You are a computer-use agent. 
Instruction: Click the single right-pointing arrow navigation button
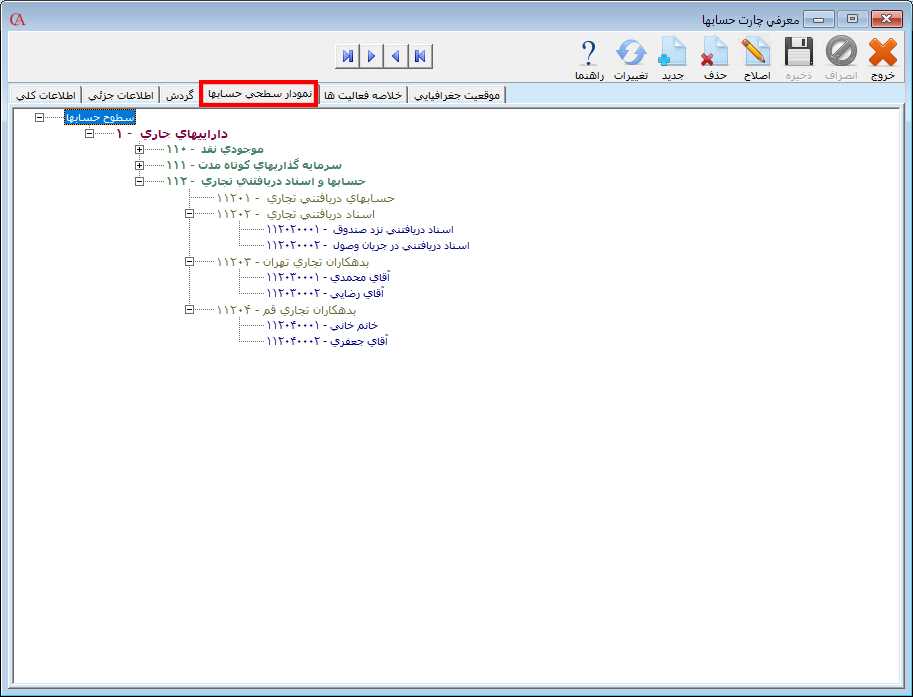371,56
